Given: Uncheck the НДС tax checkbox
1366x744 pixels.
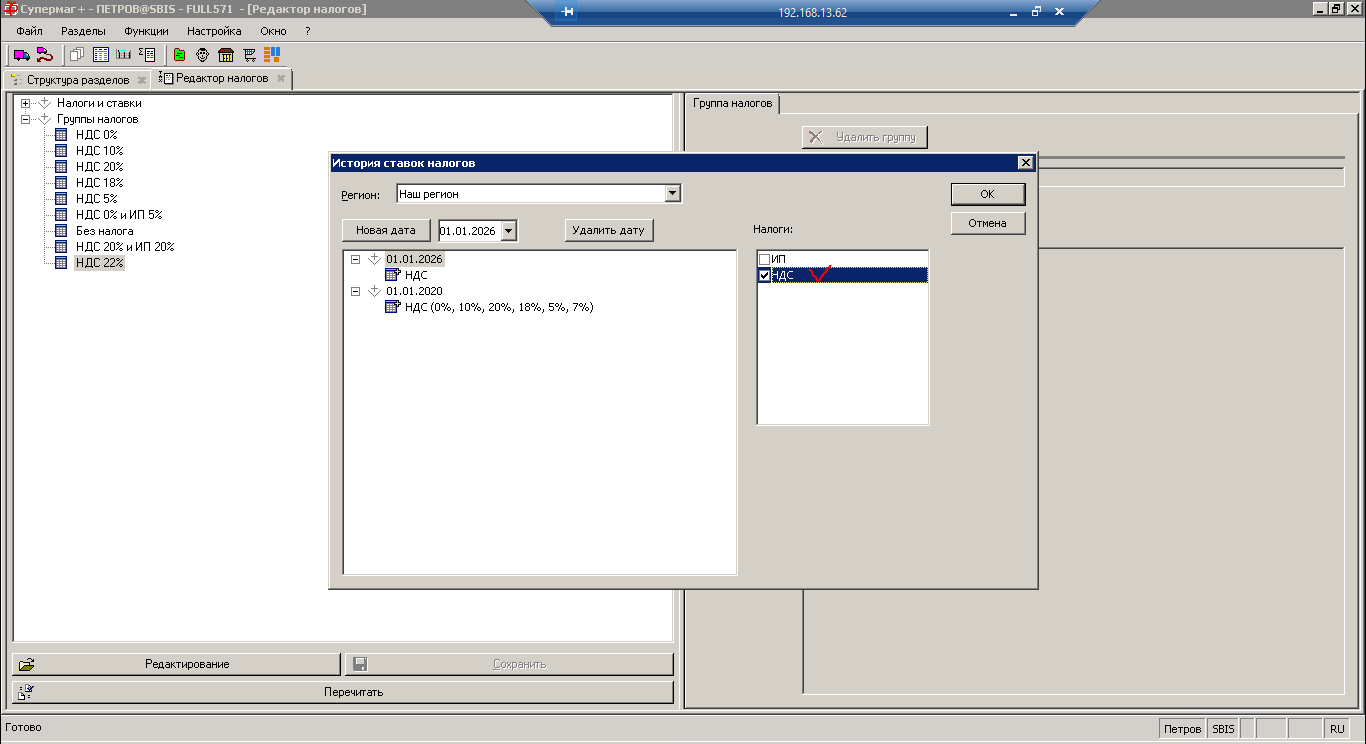Looking at the screenshot, I should [764, 276].
